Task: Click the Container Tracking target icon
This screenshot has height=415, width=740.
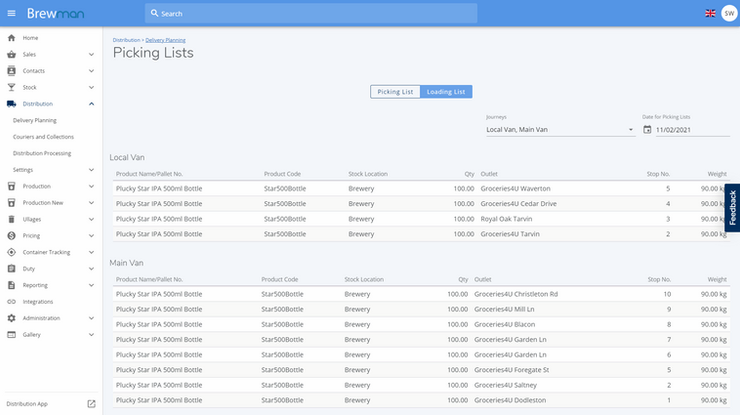Action: tap(11, 252)
